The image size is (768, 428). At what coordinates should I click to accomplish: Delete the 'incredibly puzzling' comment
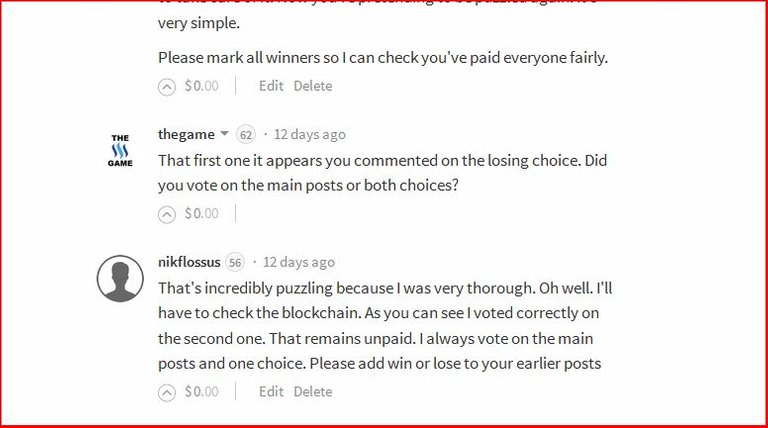point(313,391)
